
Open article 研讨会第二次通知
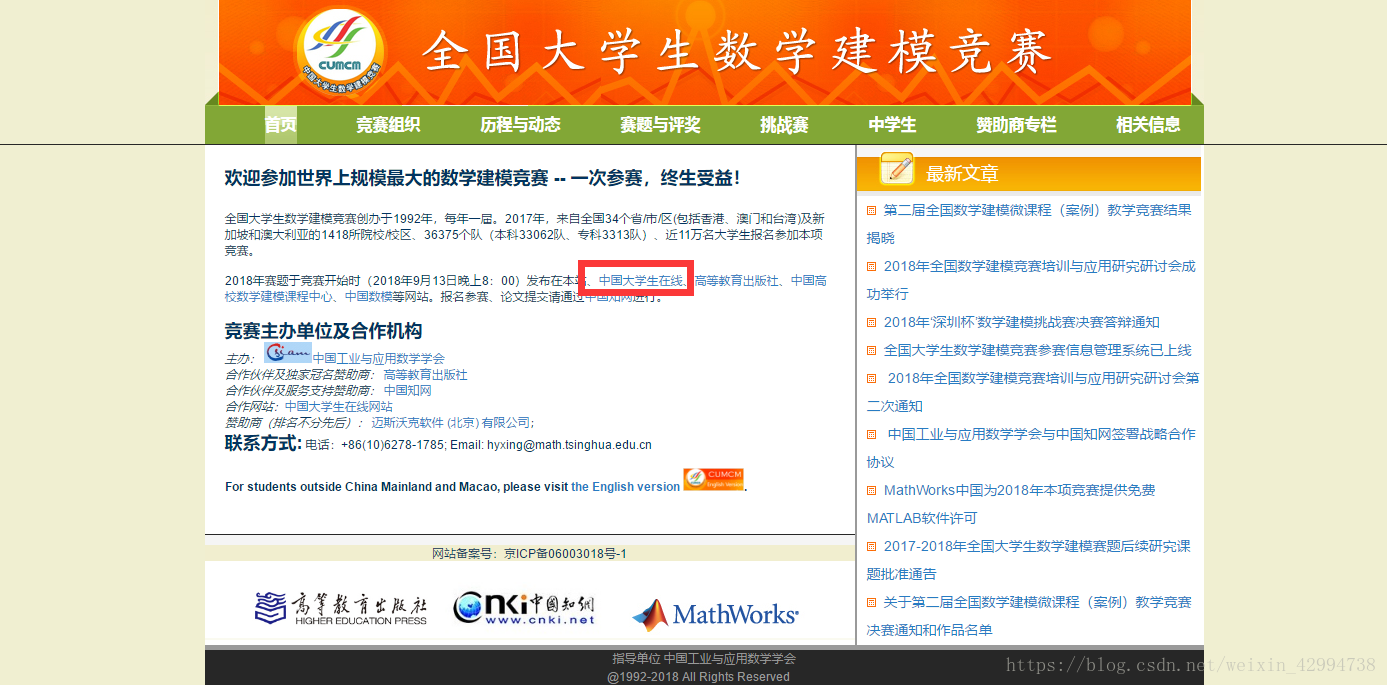click(1033, 392)
